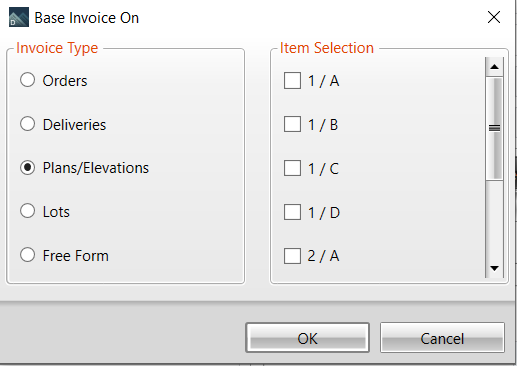Click the scroll down arrow in Item Selection
Viewport: 517px width, 366px height.
494,268
